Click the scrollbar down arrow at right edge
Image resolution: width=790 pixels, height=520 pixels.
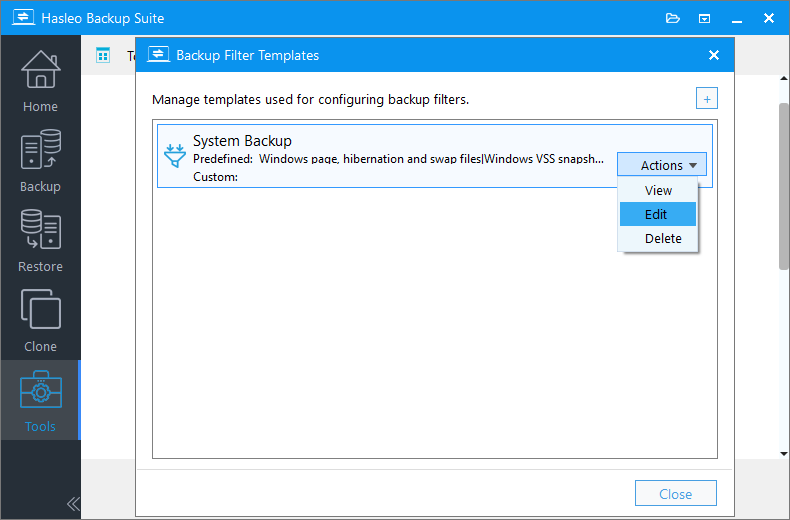pyautogui.click(x=784, y=453)
